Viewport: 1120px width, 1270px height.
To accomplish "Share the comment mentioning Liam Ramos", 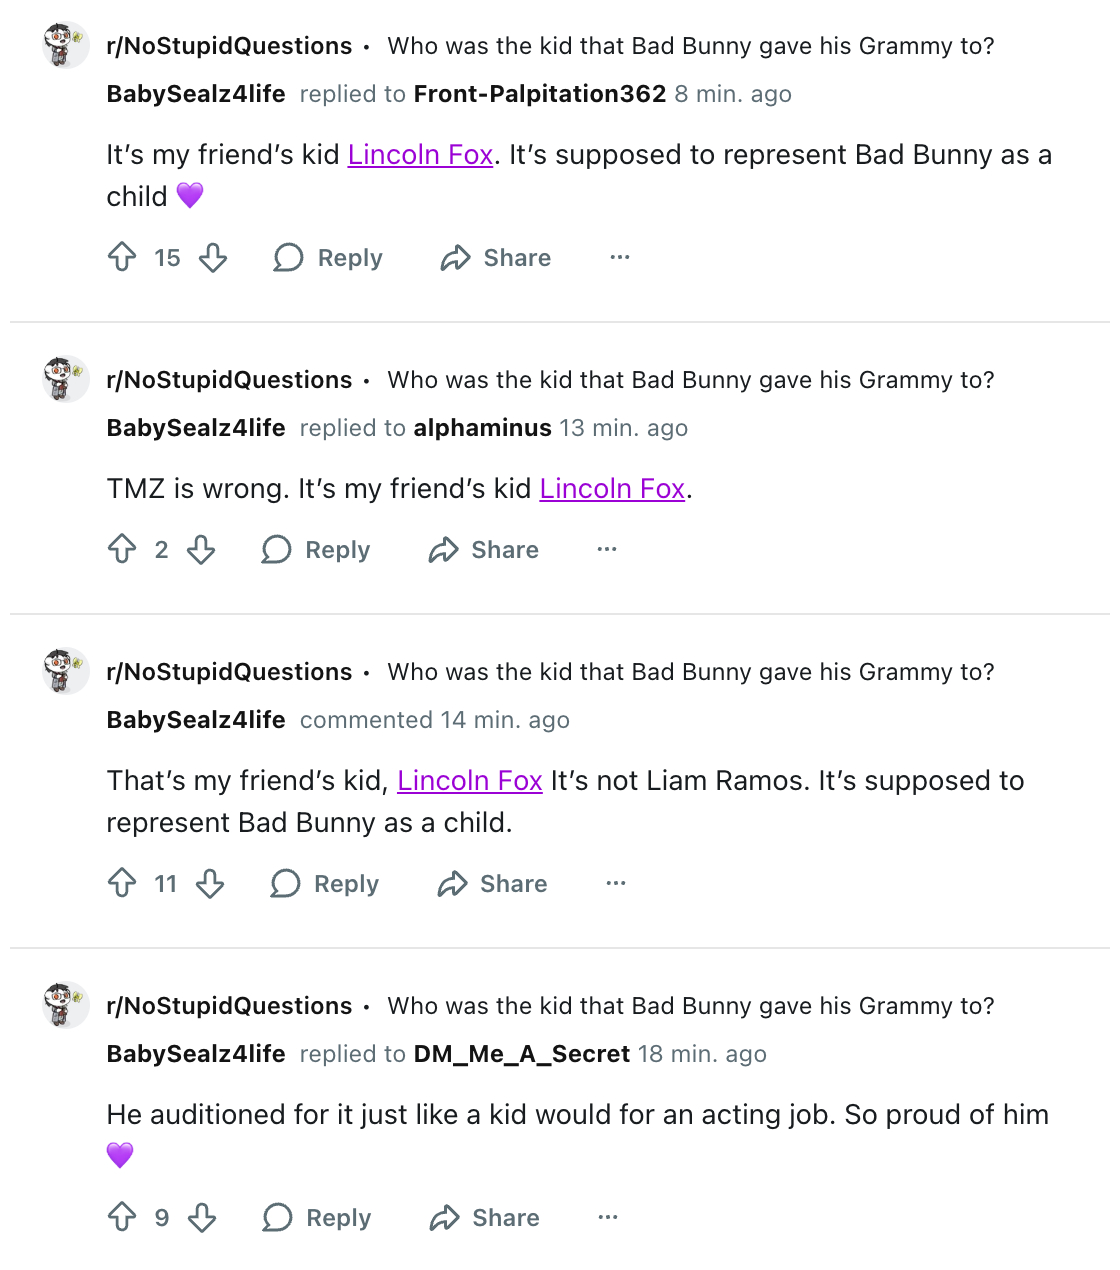I will (x=492, y=883).
